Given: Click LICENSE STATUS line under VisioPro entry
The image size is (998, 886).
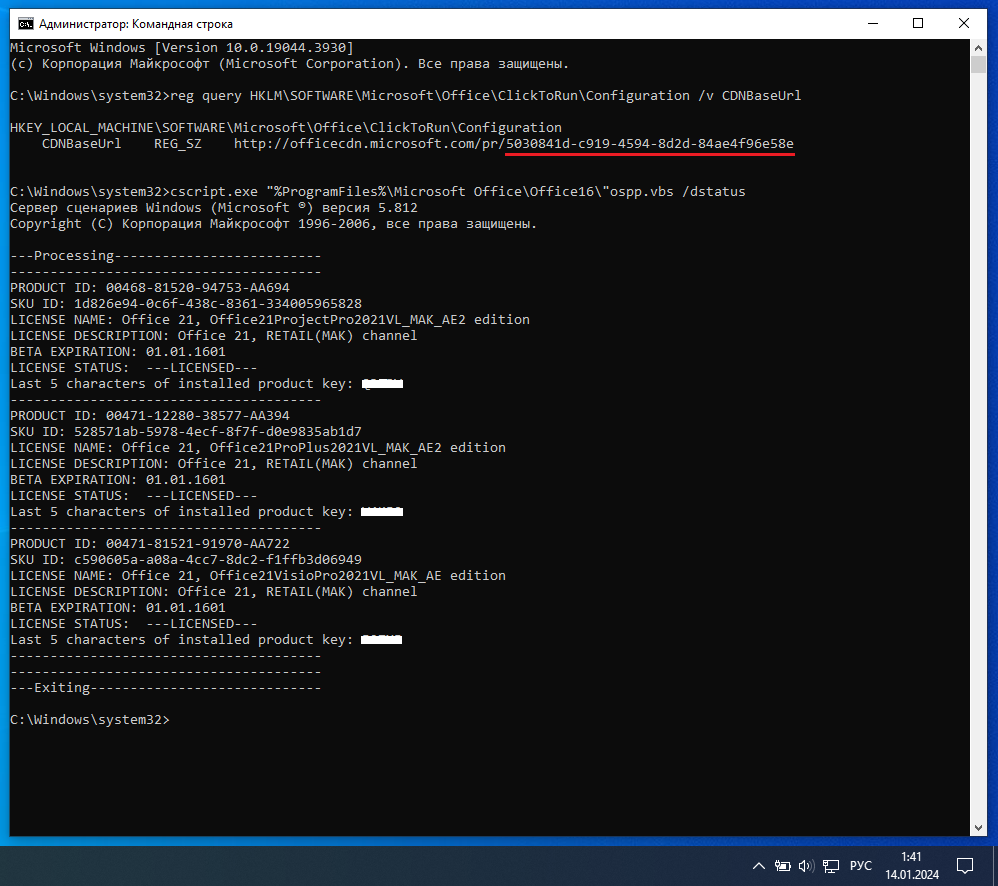Looking at the screenshot, I should coord(134,624).
